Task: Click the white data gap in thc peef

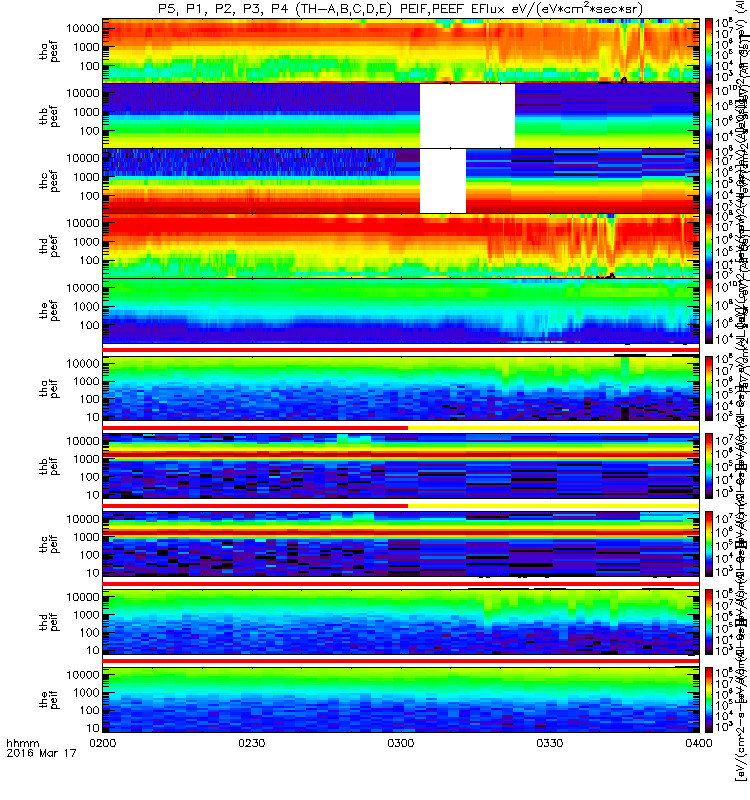Action: point(443,181)
